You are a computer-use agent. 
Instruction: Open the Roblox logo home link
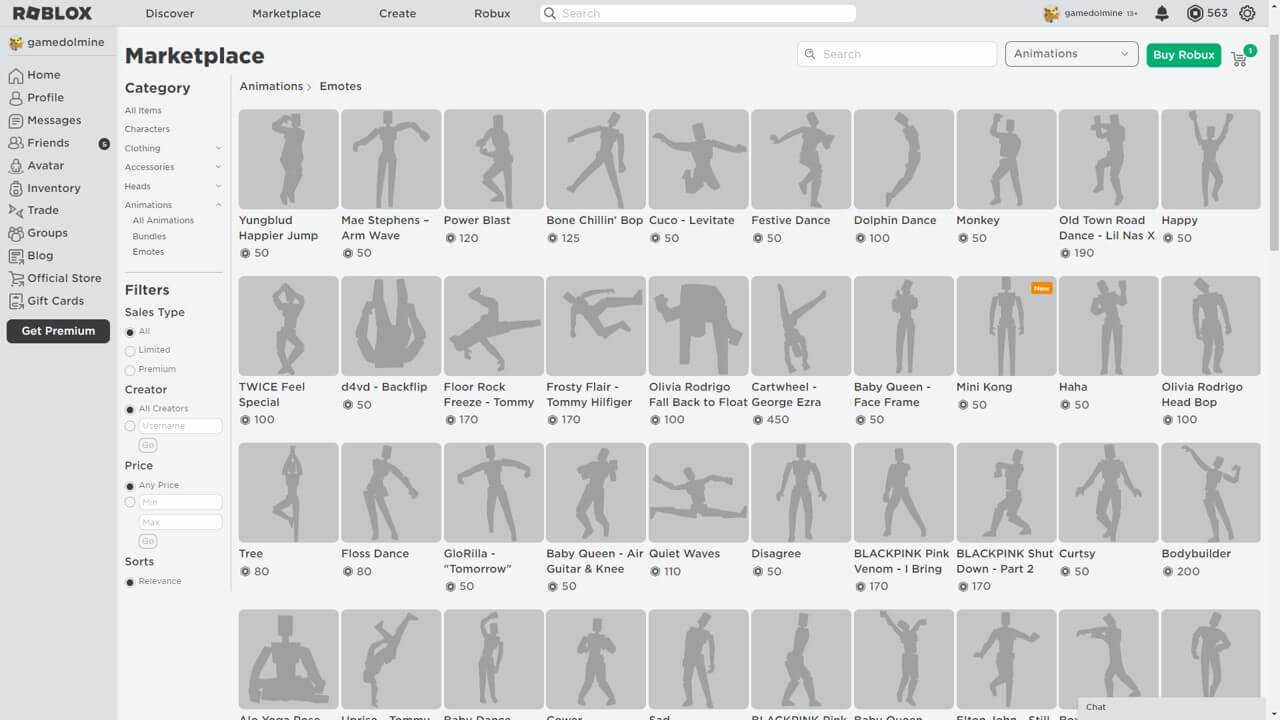pyautogui.click(x=52, y=13)
